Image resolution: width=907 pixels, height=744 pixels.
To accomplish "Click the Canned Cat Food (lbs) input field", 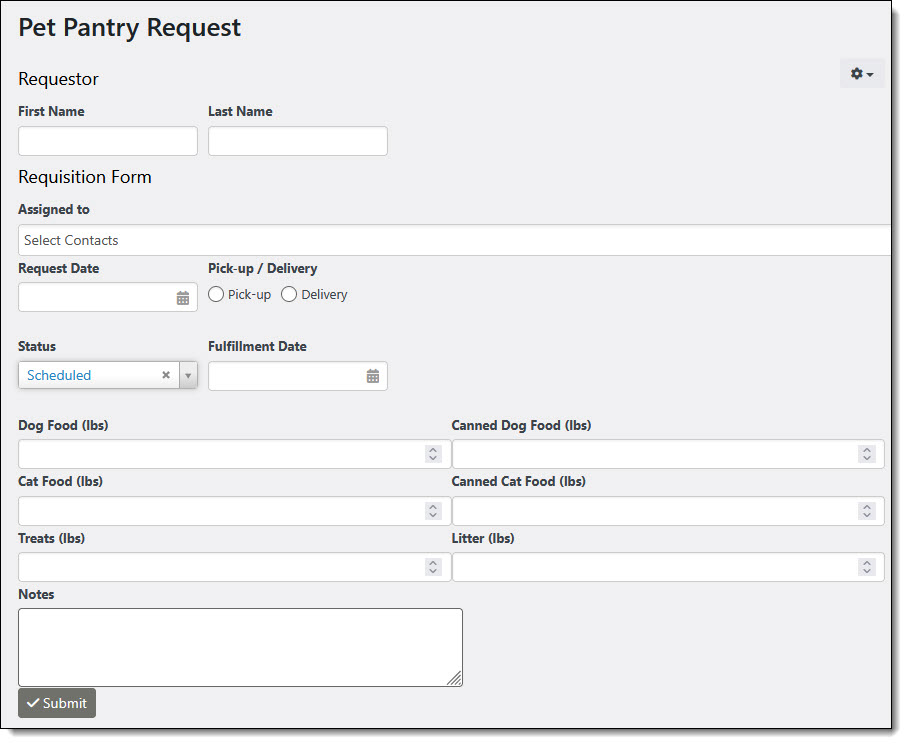I will [x=655, y=511].
